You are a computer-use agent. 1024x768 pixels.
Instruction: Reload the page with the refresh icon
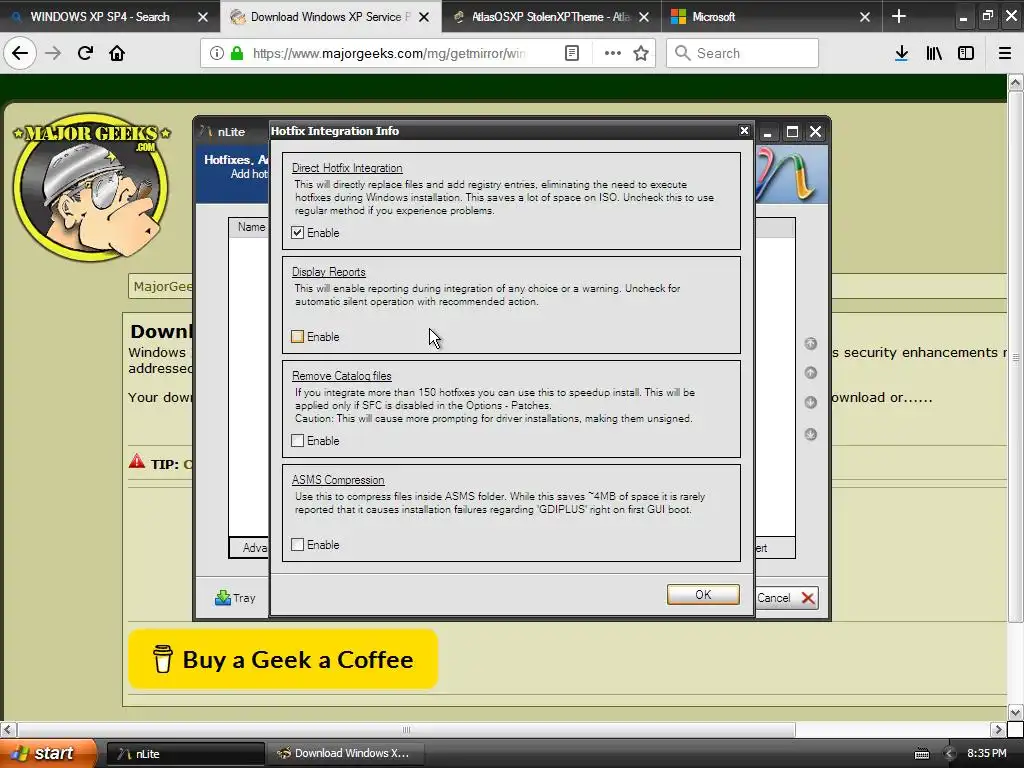85,53
